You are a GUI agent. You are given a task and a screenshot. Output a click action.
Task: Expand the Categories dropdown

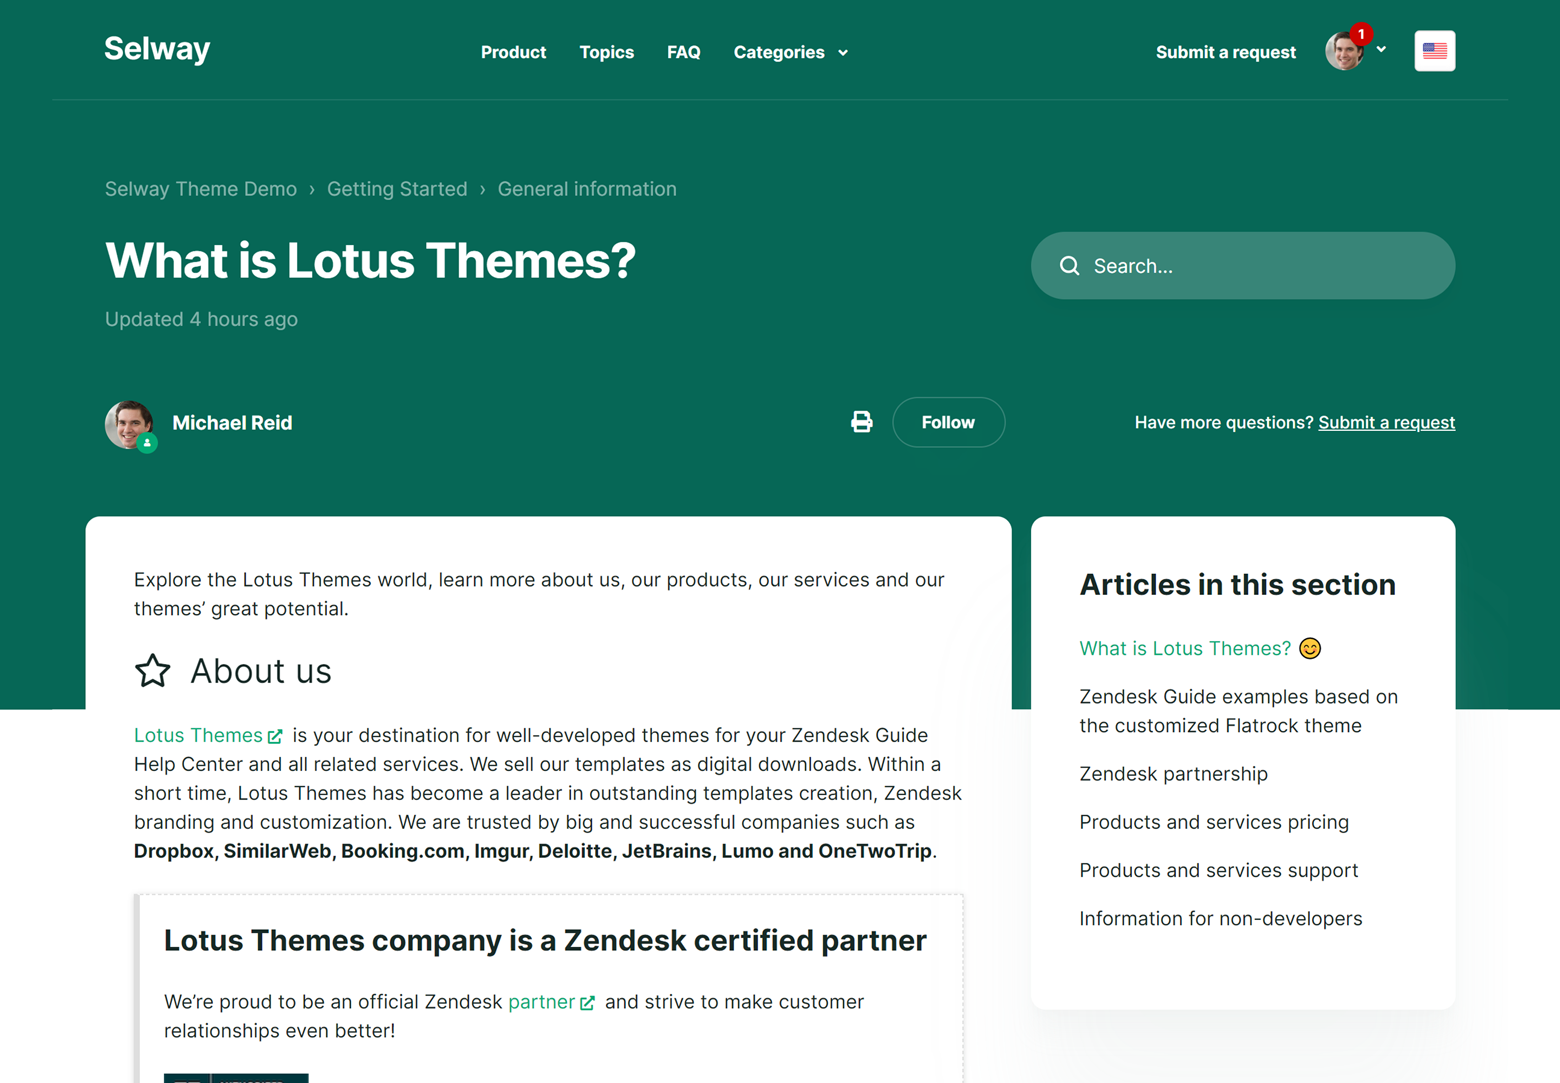pos(790,52)
